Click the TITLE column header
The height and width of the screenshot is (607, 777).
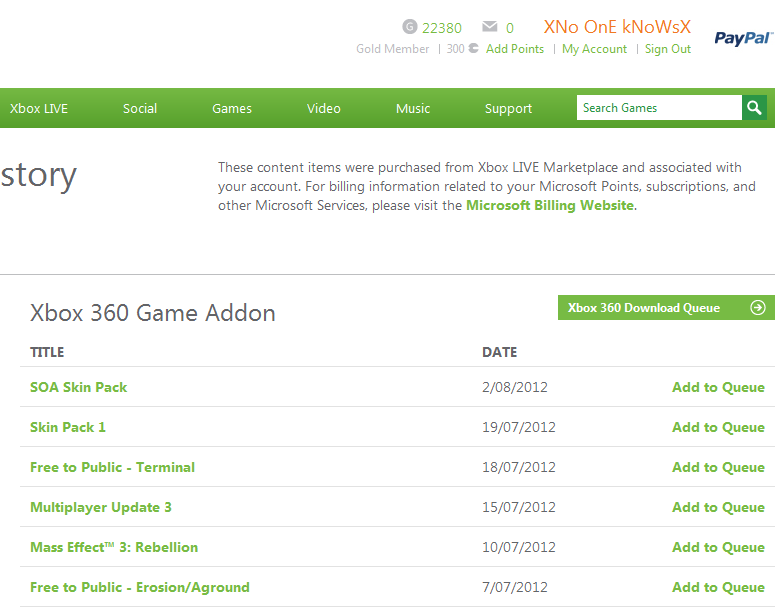pos(47,352)
